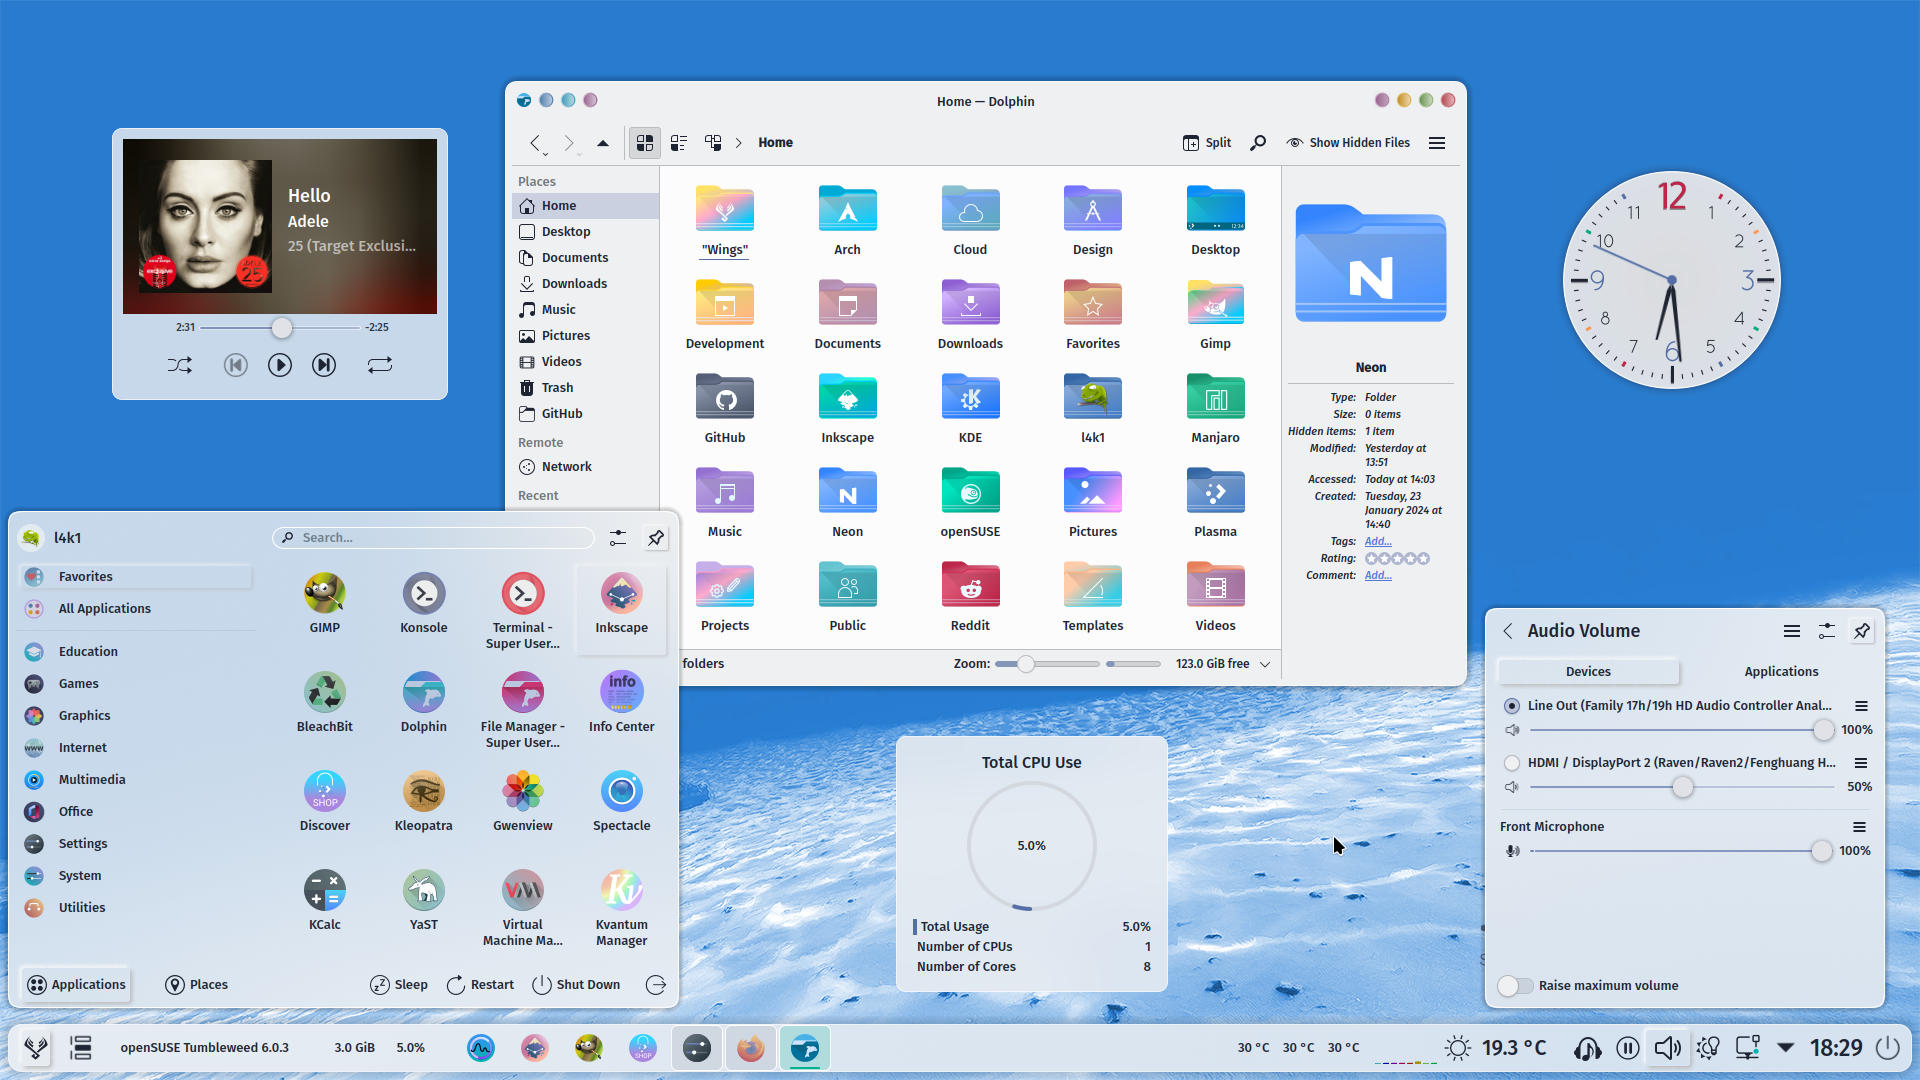
Task: Launch Kleopatra from the application menu
Action: pos(423,801)
